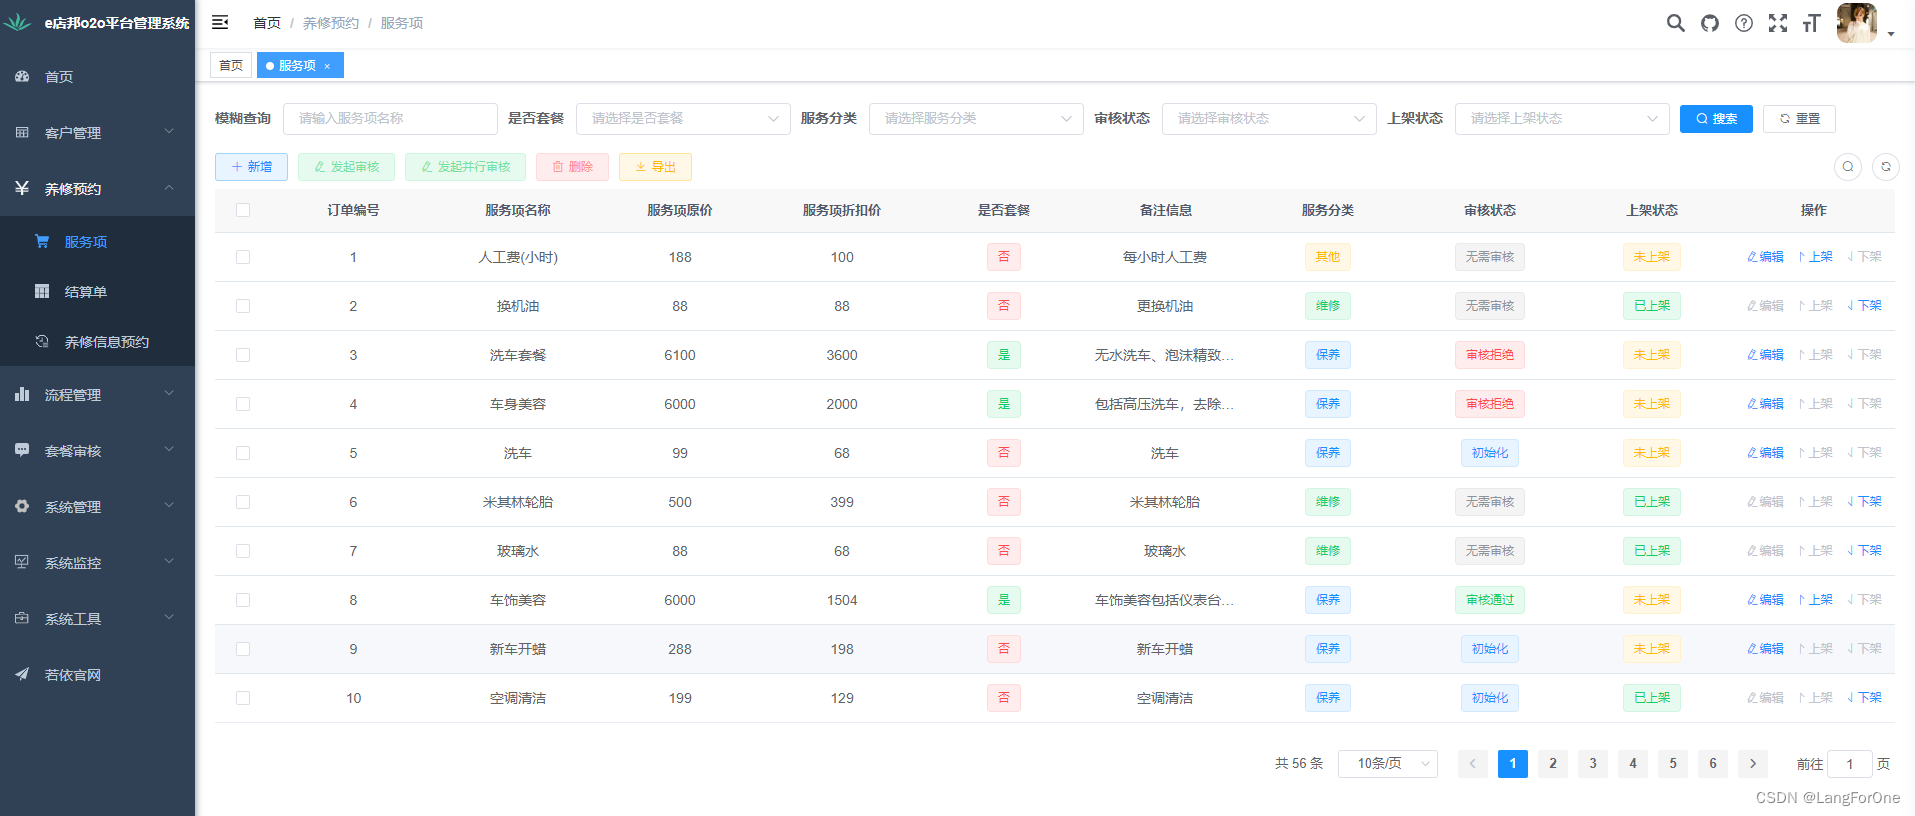Click the e店邦 logo icon
The width and height of the screenshot is (1915, 816).
(x=18, y=22)
